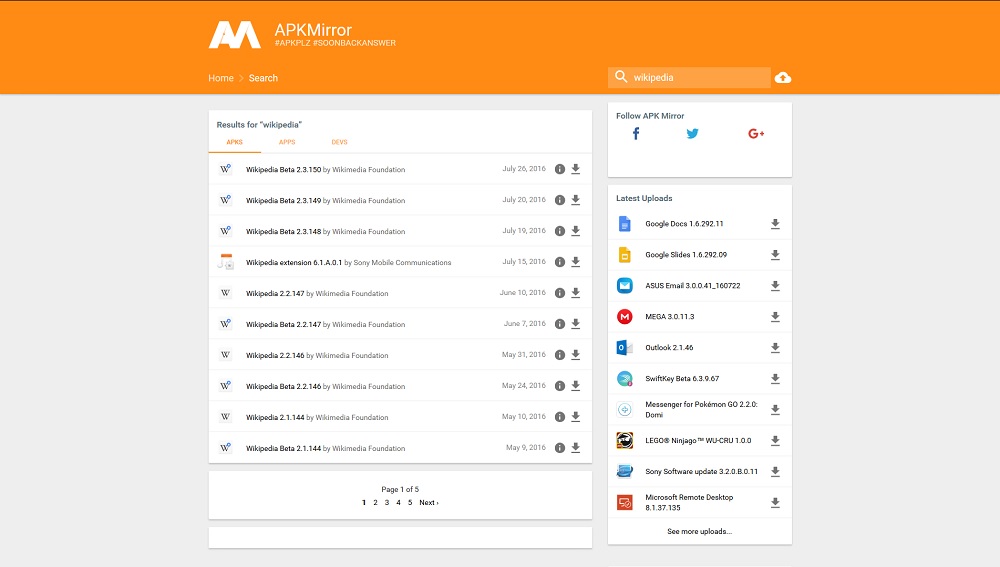This screenshot has width=1000, height=567.
Task: Download Wikipedia Beta 2.3.149
Action: (x=575, y=200)
